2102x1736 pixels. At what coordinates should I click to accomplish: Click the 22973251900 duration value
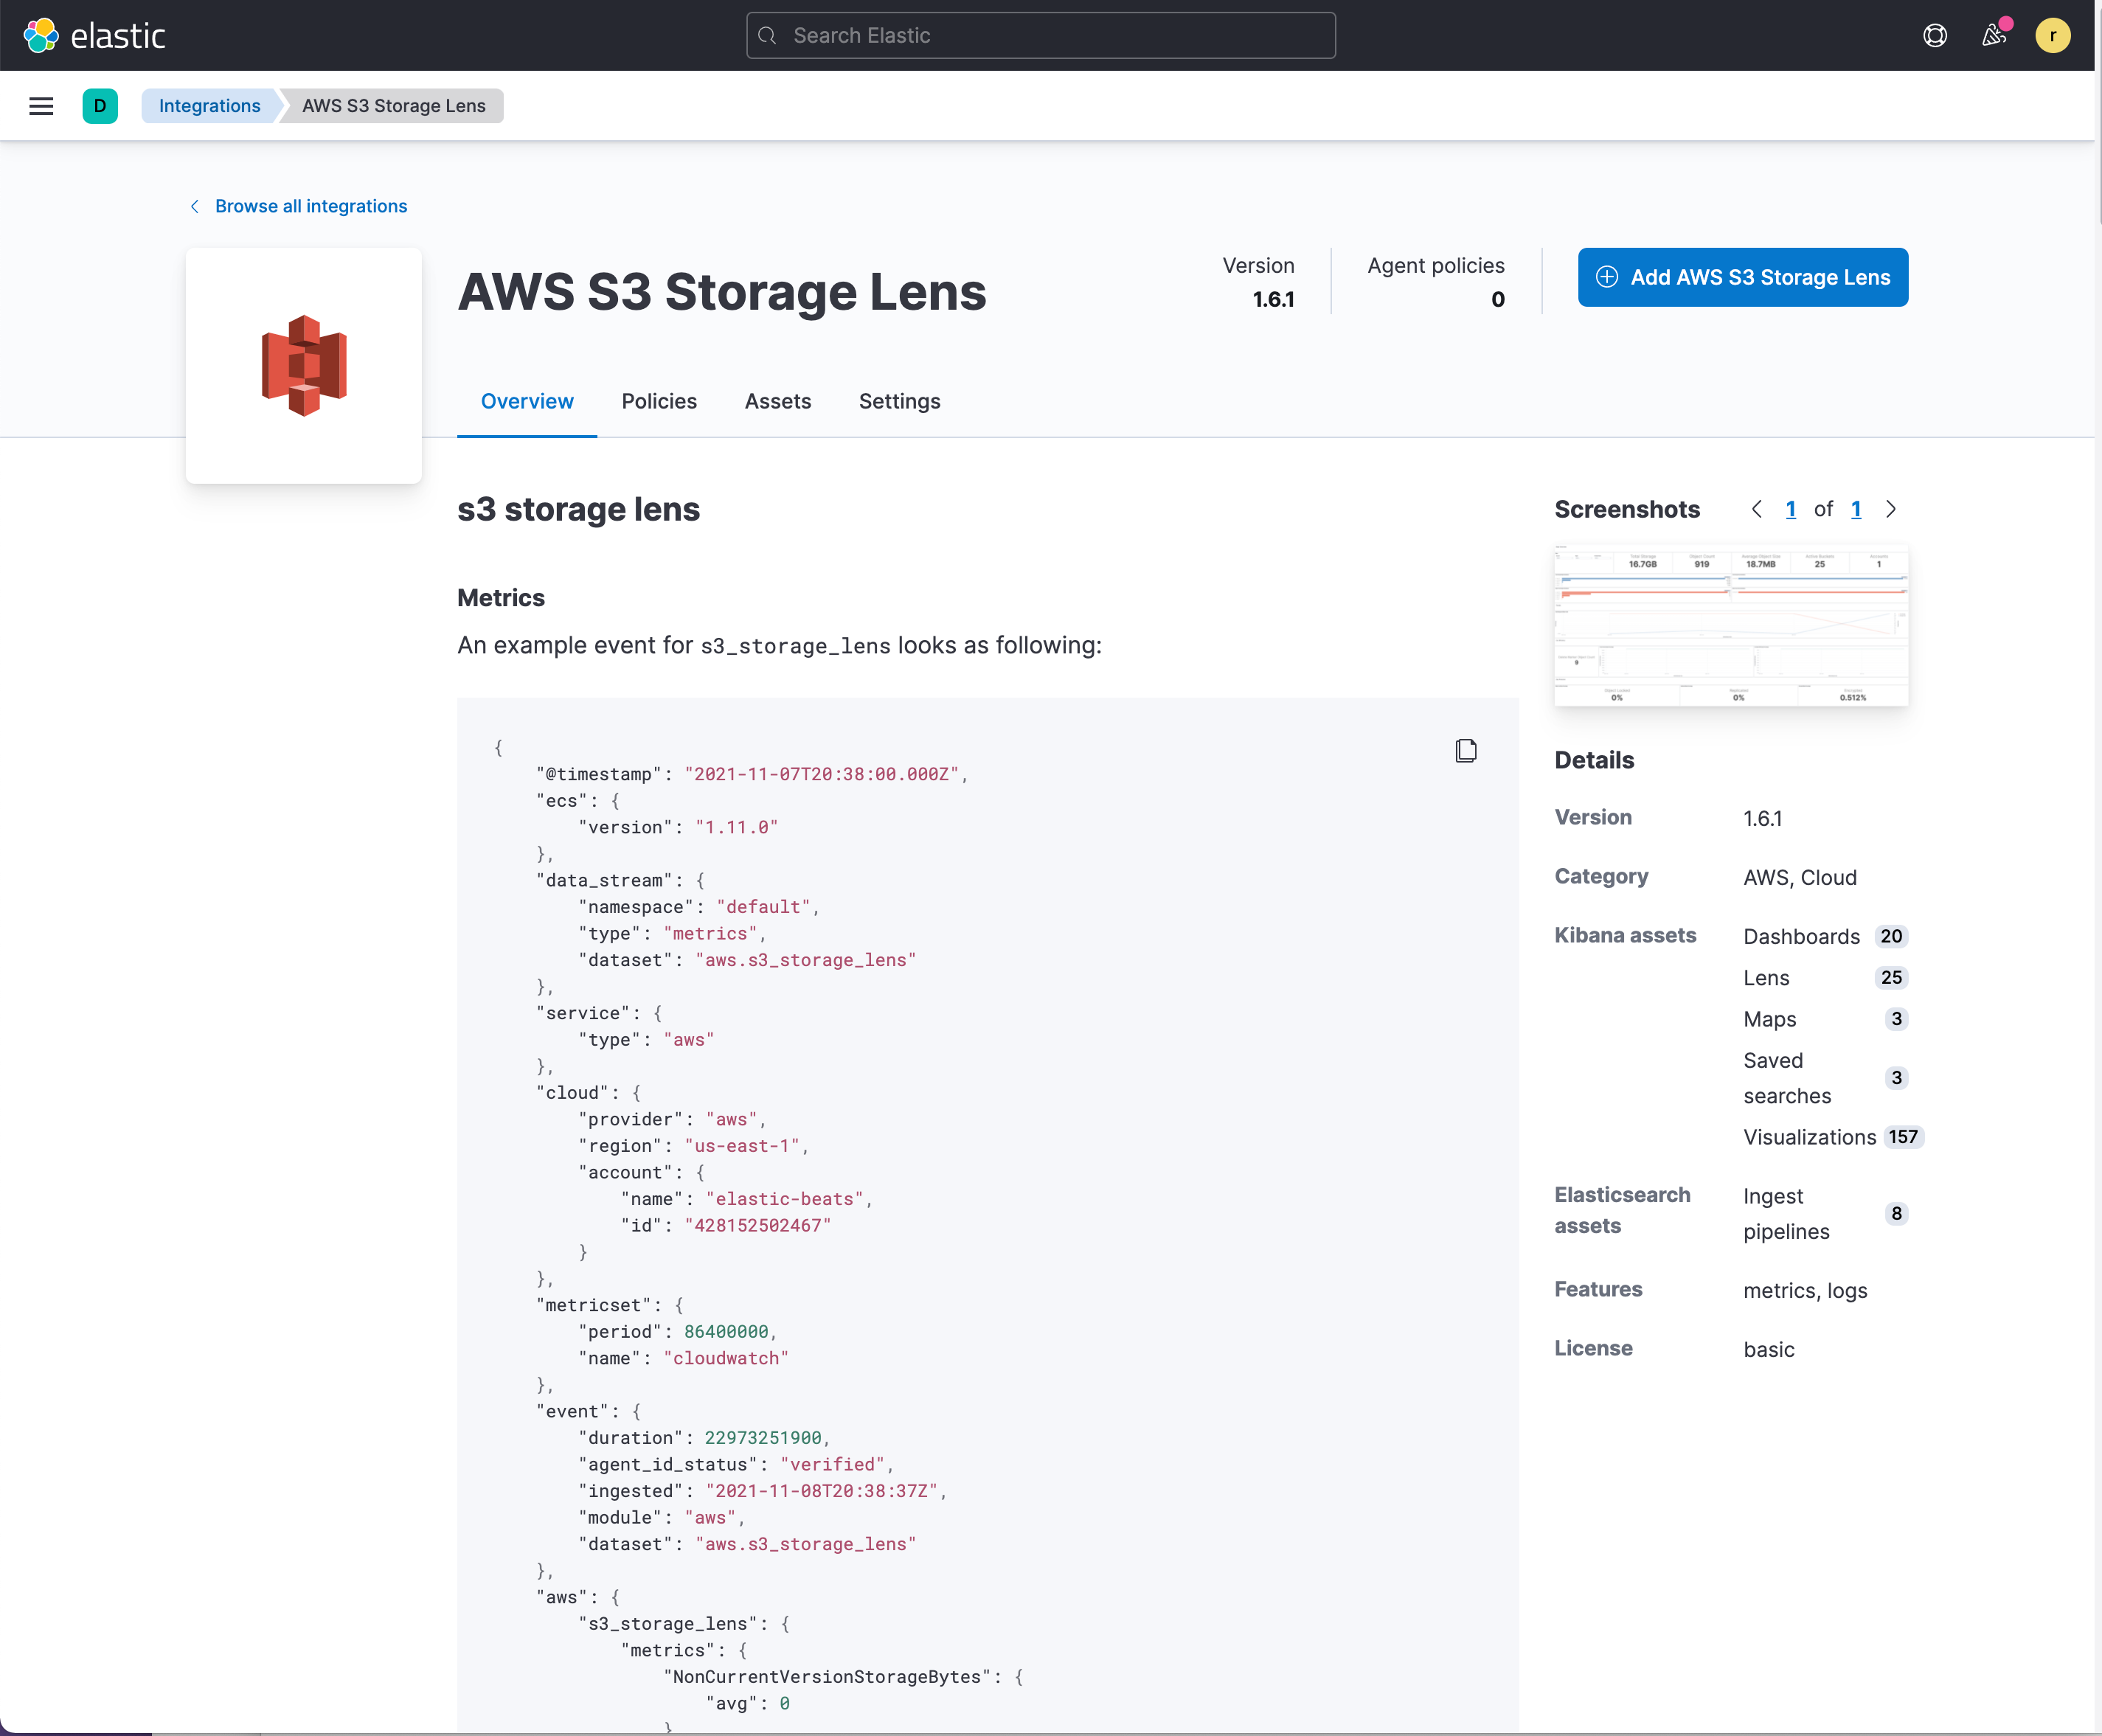(763, 1437)
